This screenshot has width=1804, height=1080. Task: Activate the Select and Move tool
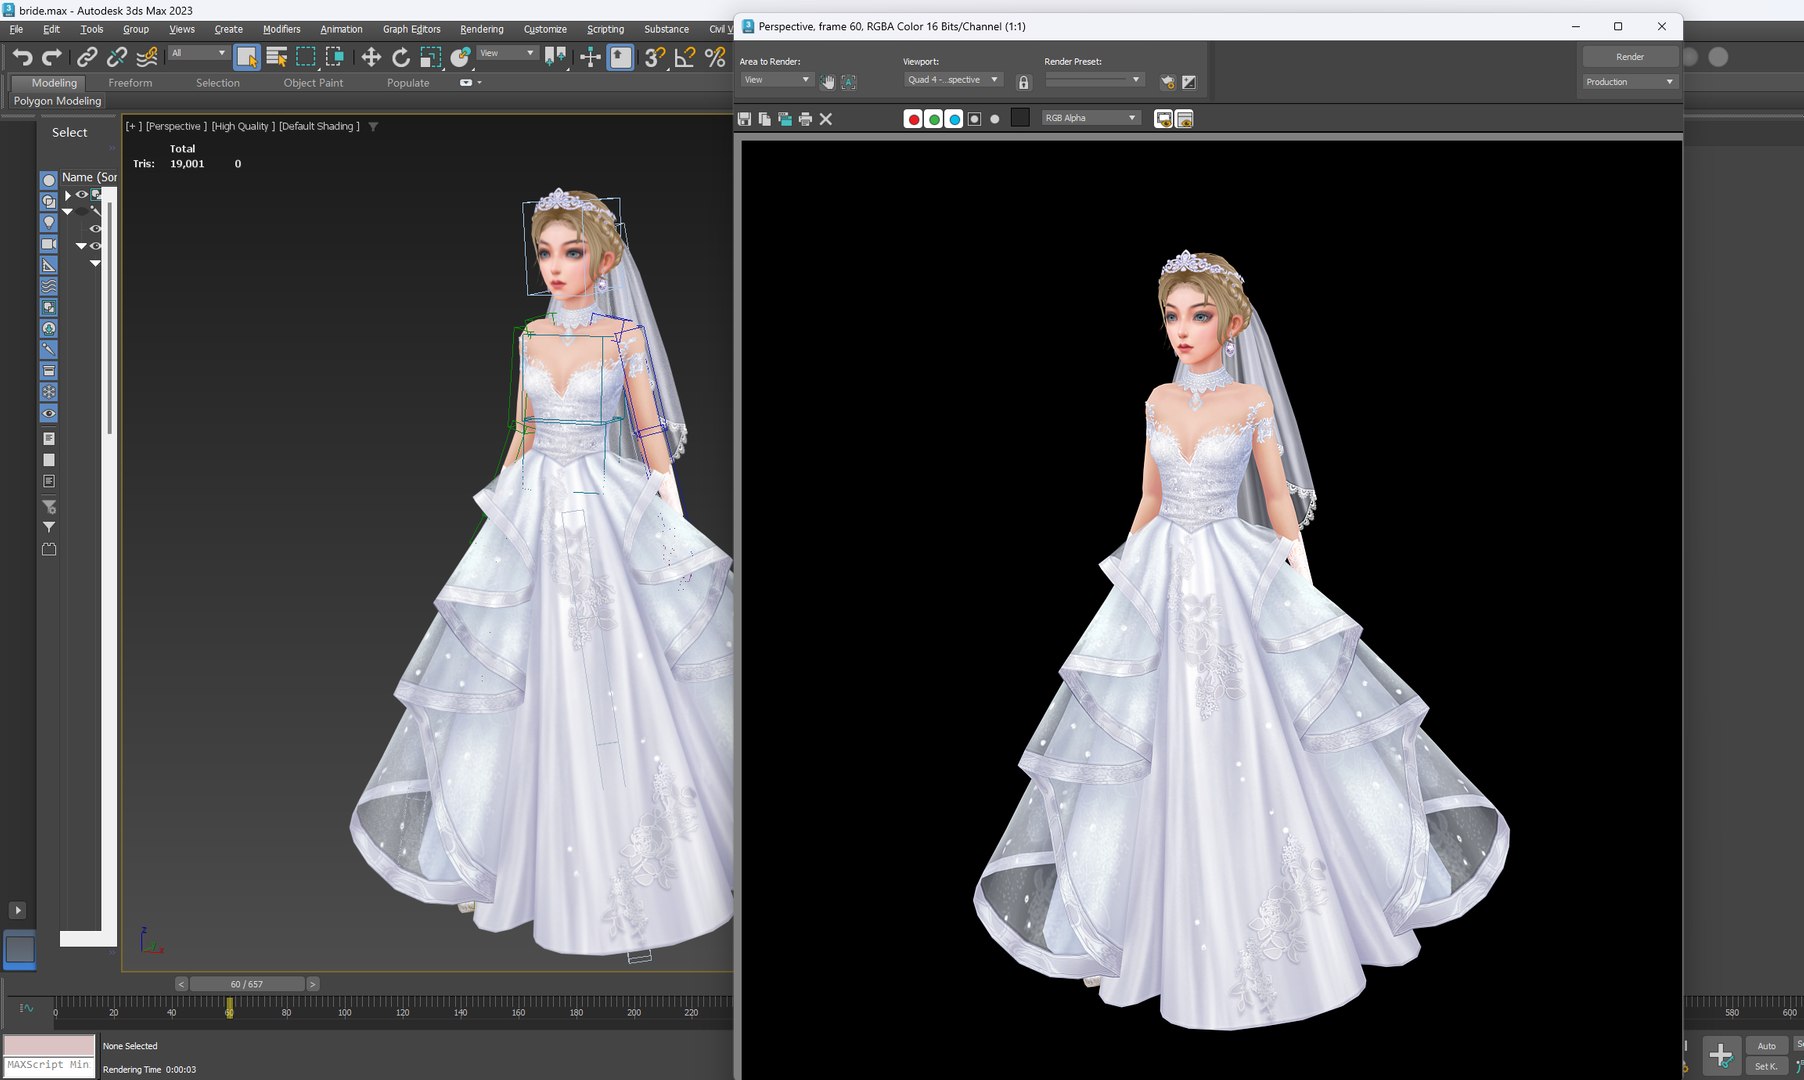coord(371,57)
